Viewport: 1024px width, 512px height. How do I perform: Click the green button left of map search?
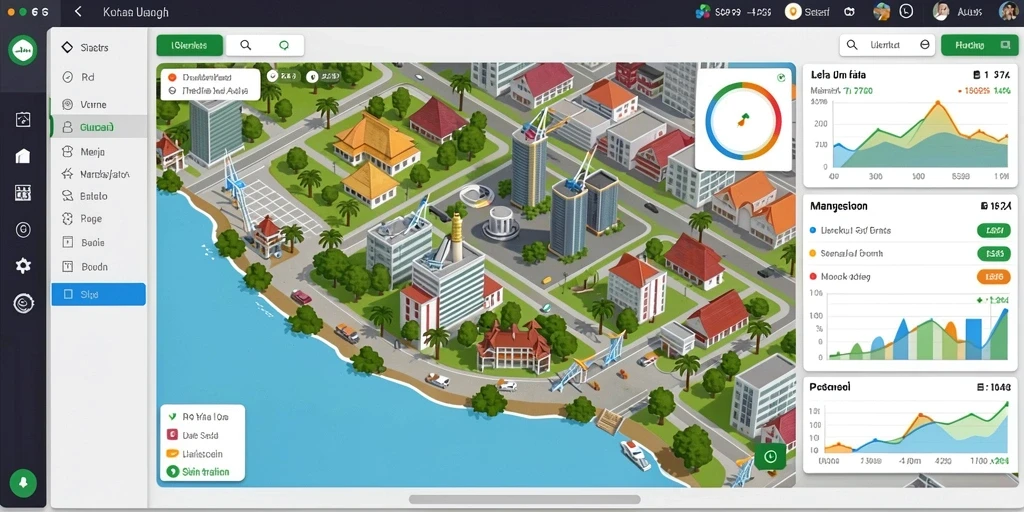189,45
